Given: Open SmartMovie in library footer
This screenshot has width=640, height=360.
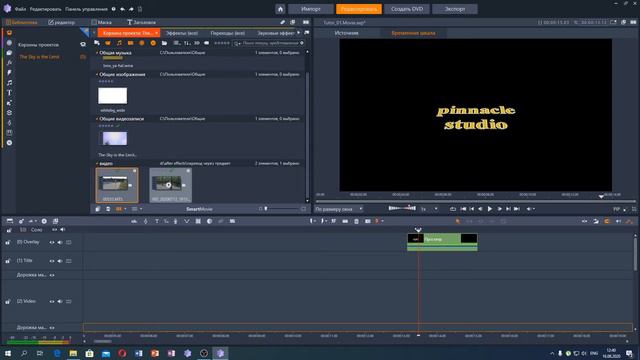Looking at the screenshot, I should 199,209.
